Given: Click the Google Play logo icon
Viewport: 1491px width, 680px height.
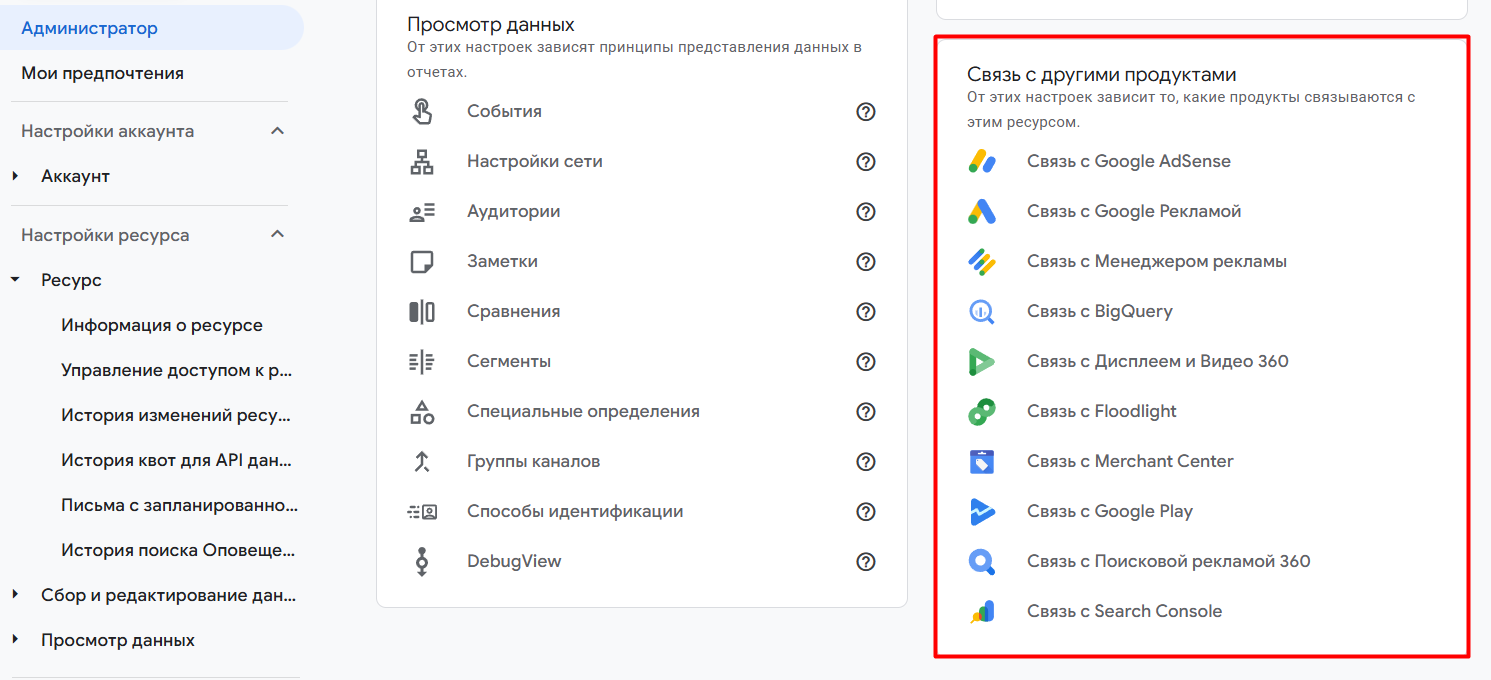Looking at the screenshot, I should tap(982, 511).
